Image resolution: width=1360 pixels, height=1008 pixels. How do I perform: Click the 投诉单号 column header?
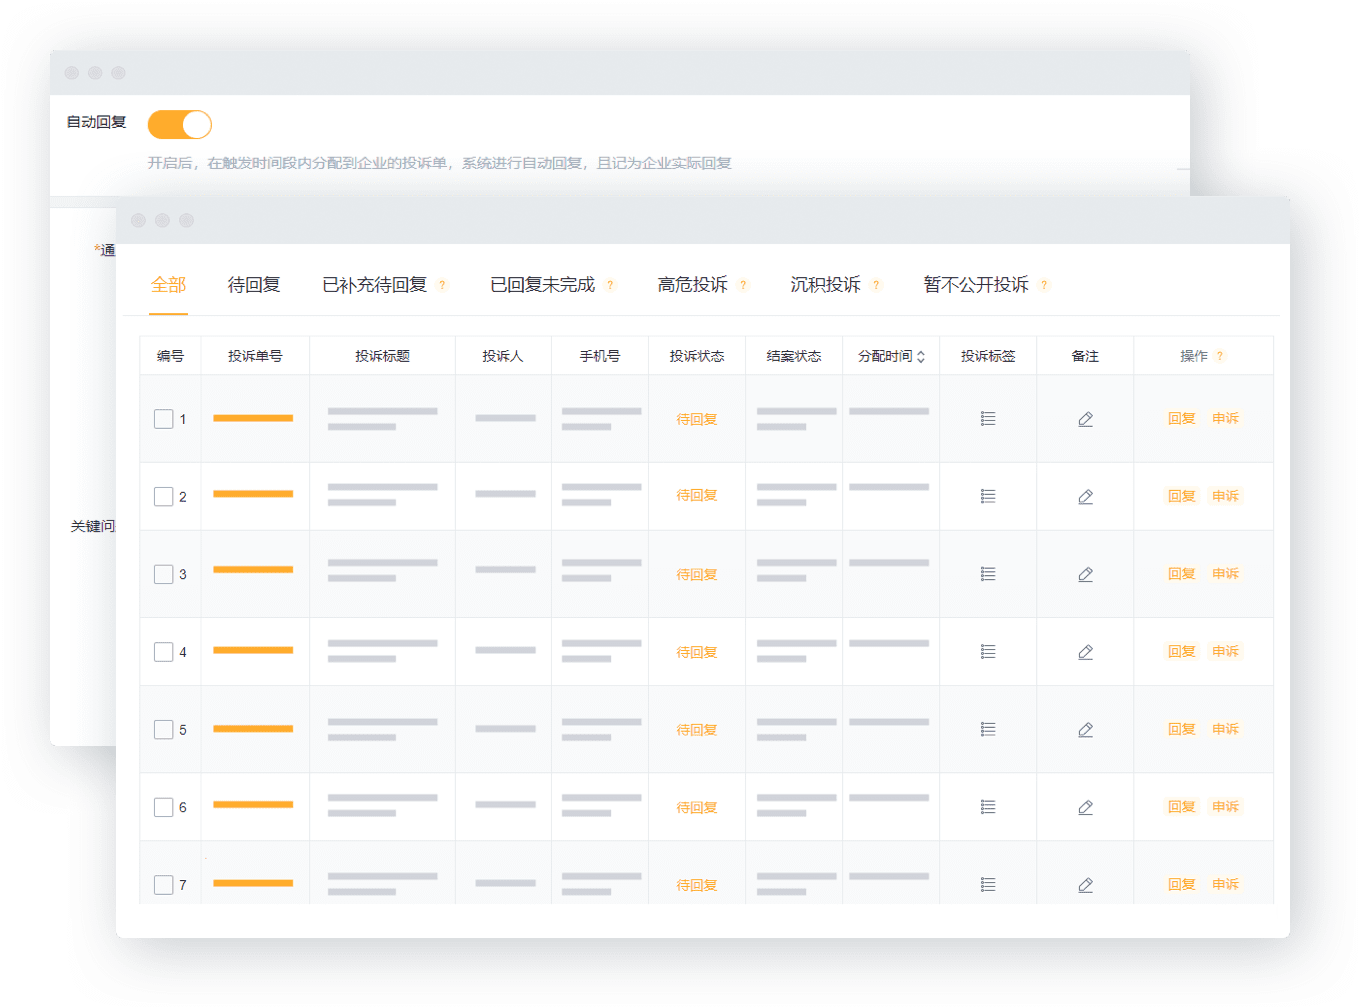[255, 356]
